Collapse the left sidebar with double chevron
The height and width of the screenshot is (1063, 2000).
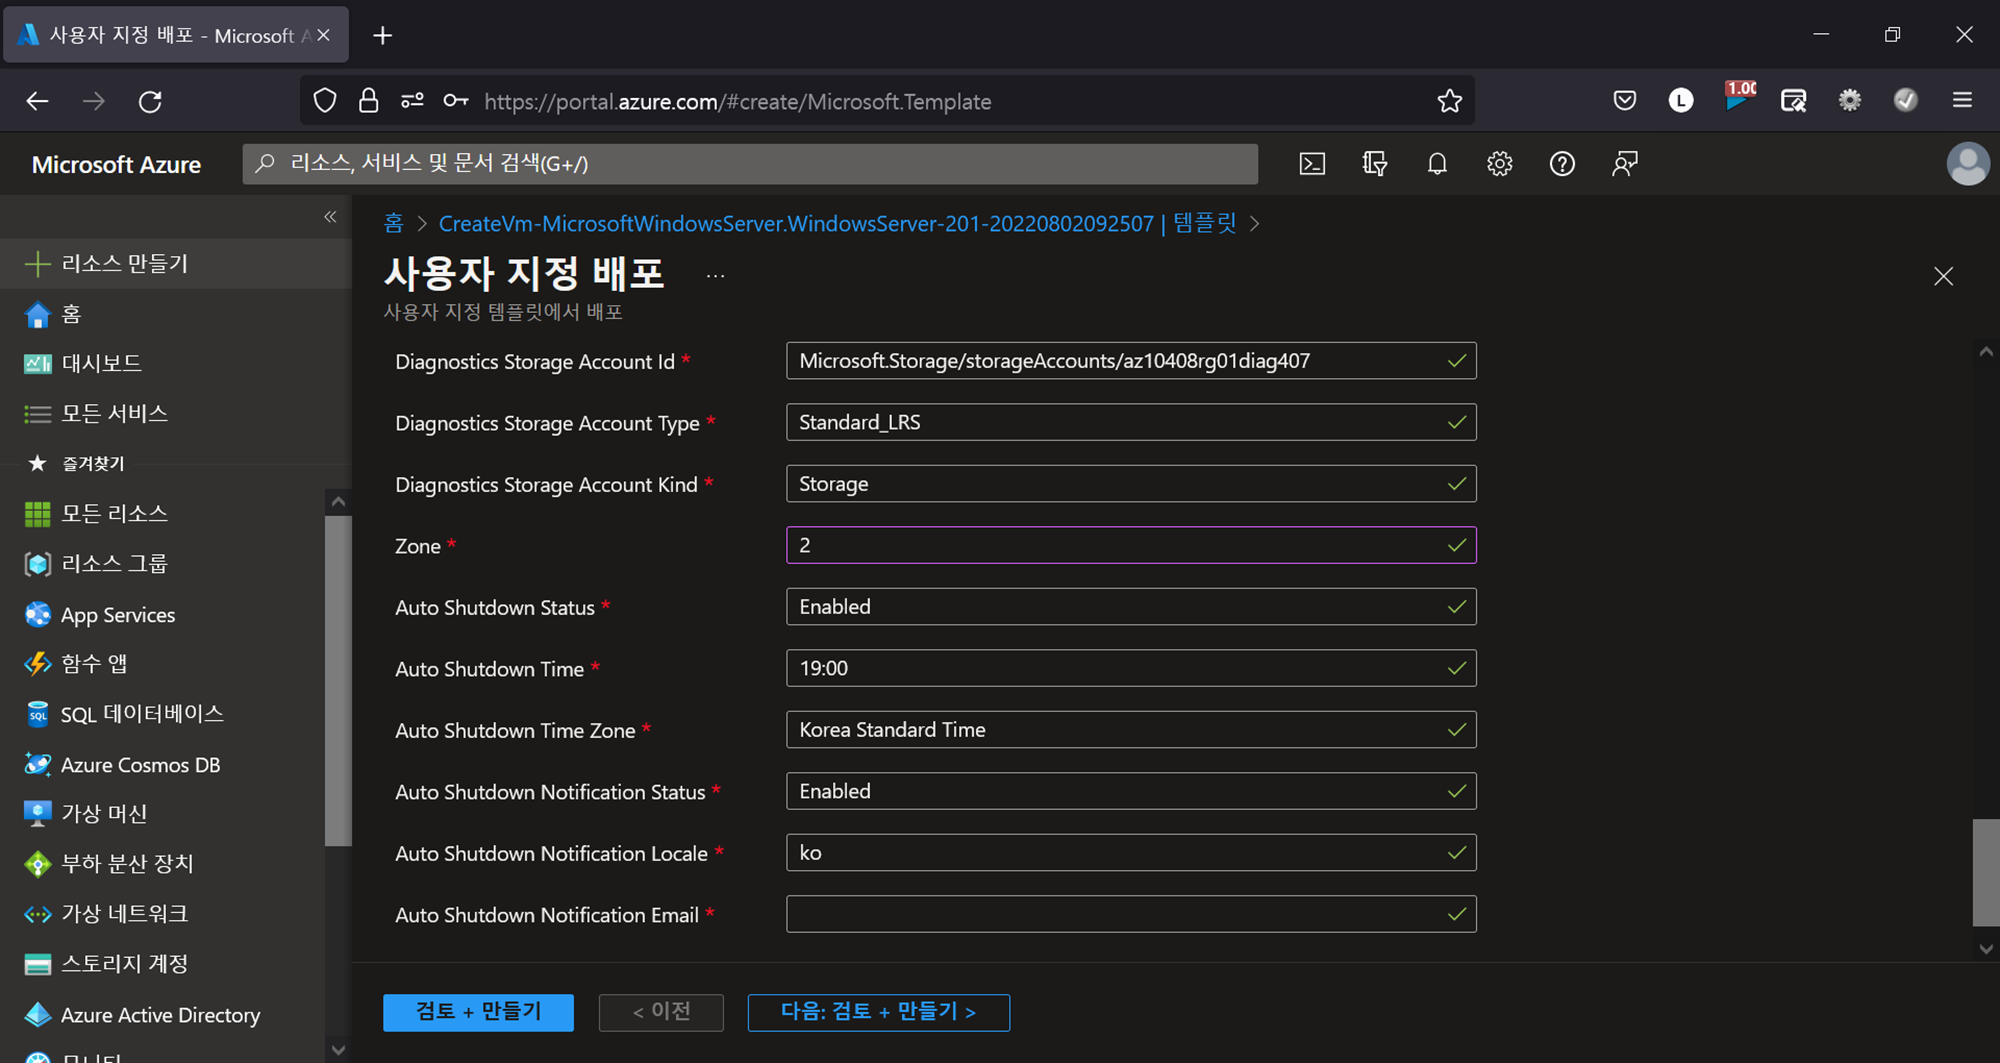pyautogui.click(x=330, y=217)
